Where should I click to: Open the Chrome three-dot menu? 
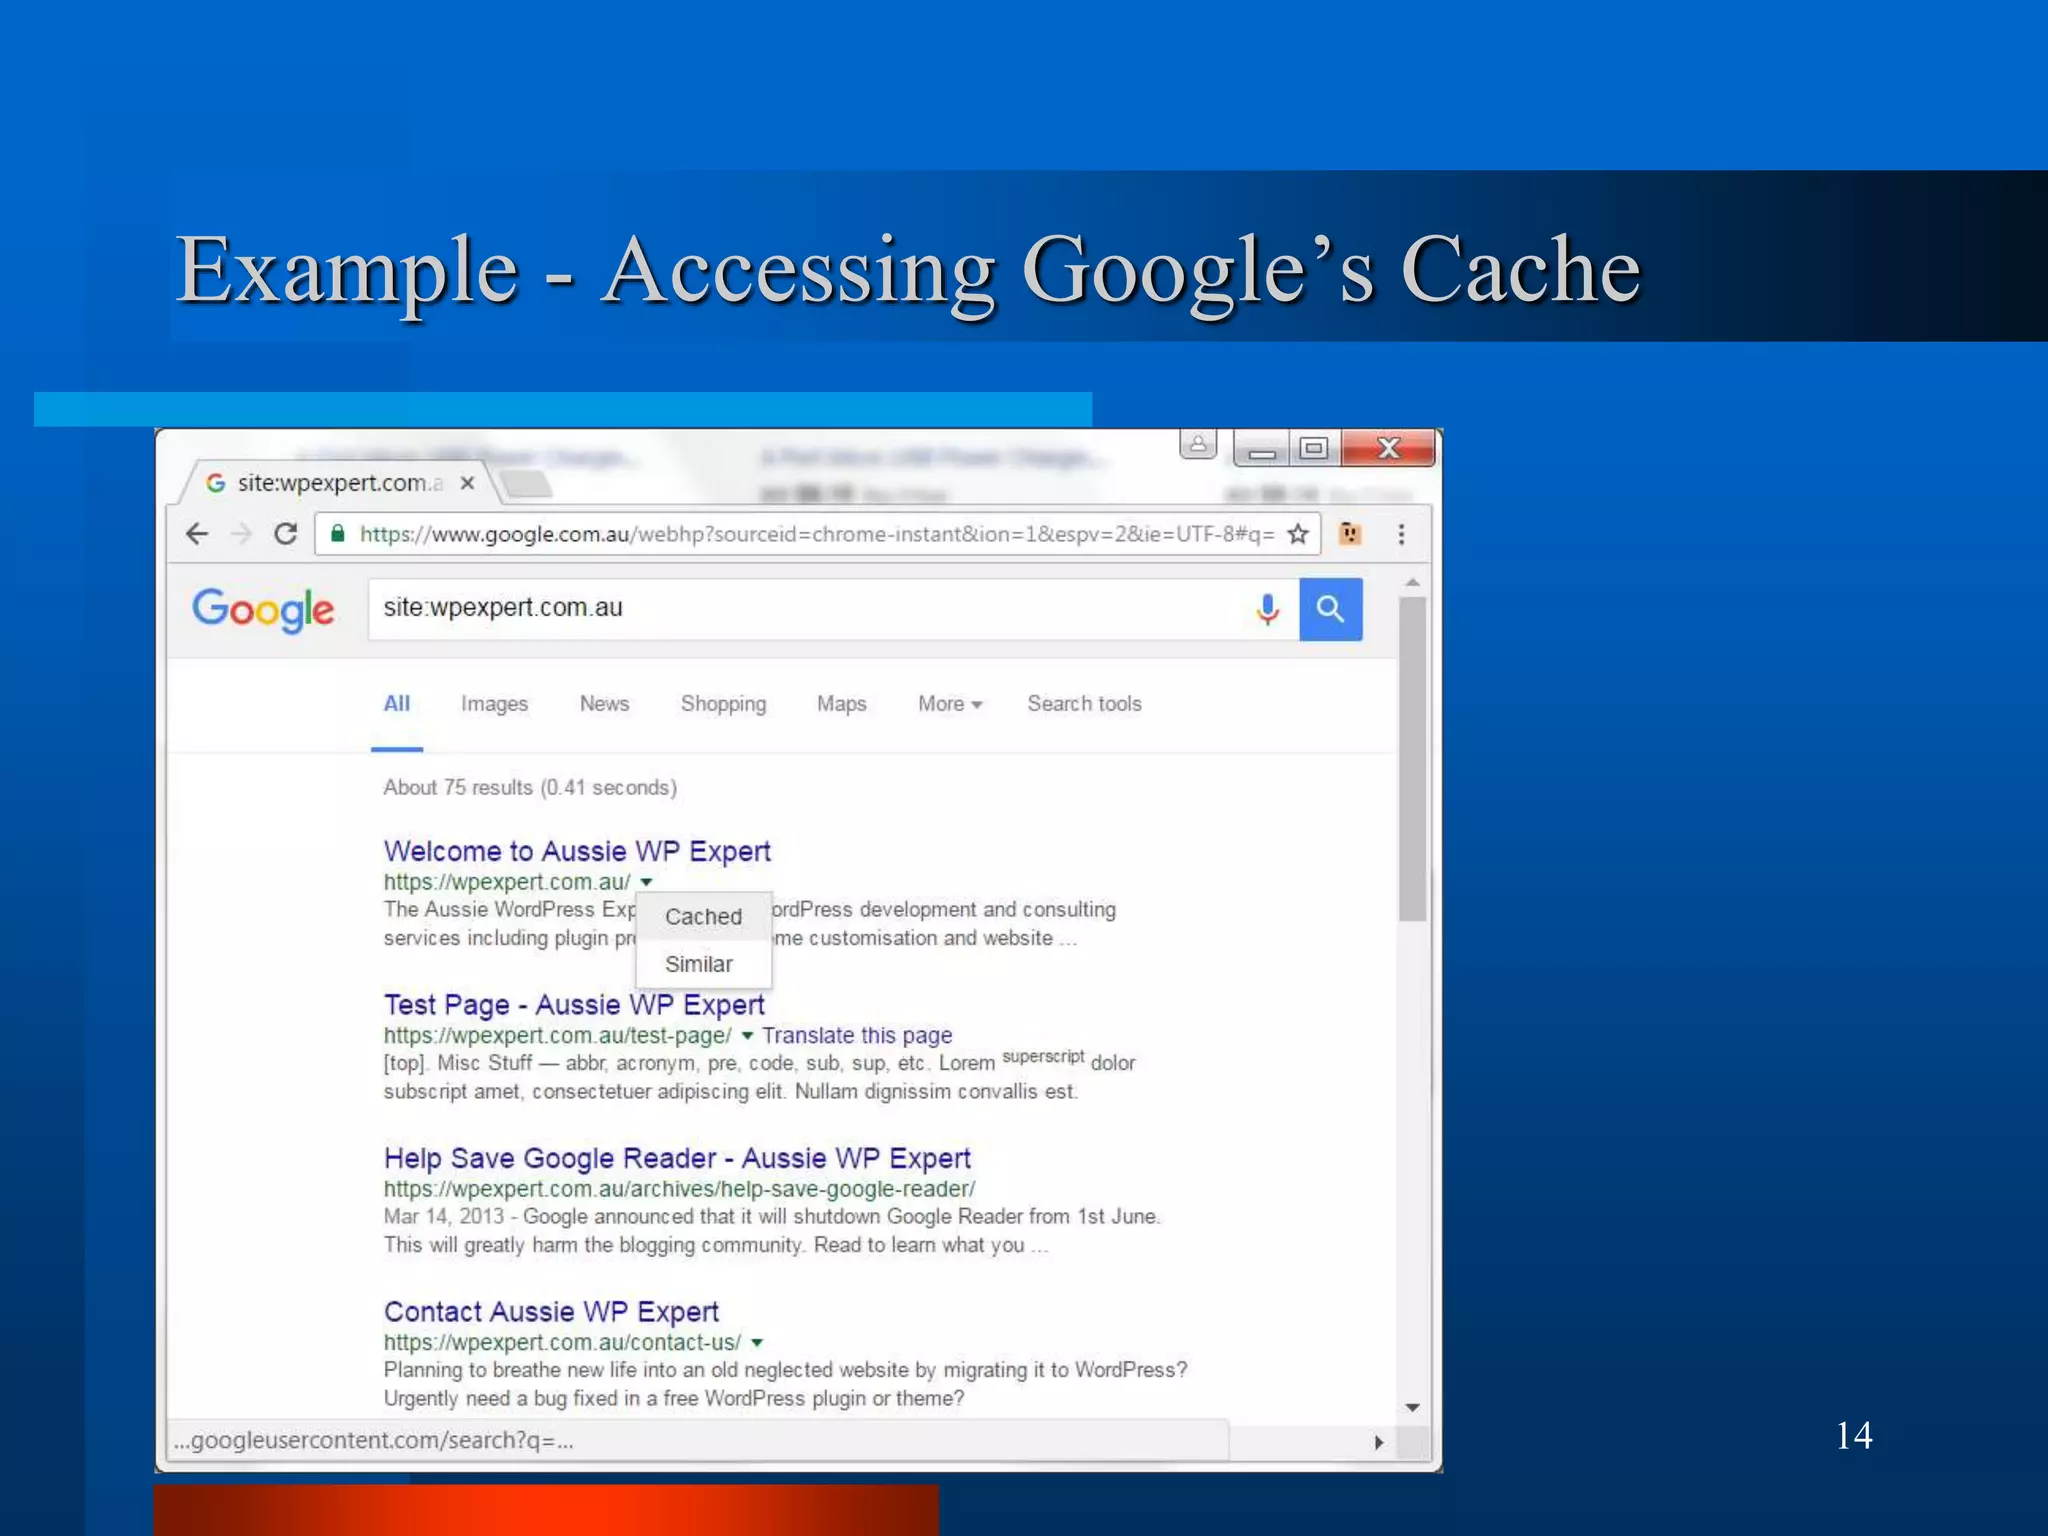coord(1401,534)
